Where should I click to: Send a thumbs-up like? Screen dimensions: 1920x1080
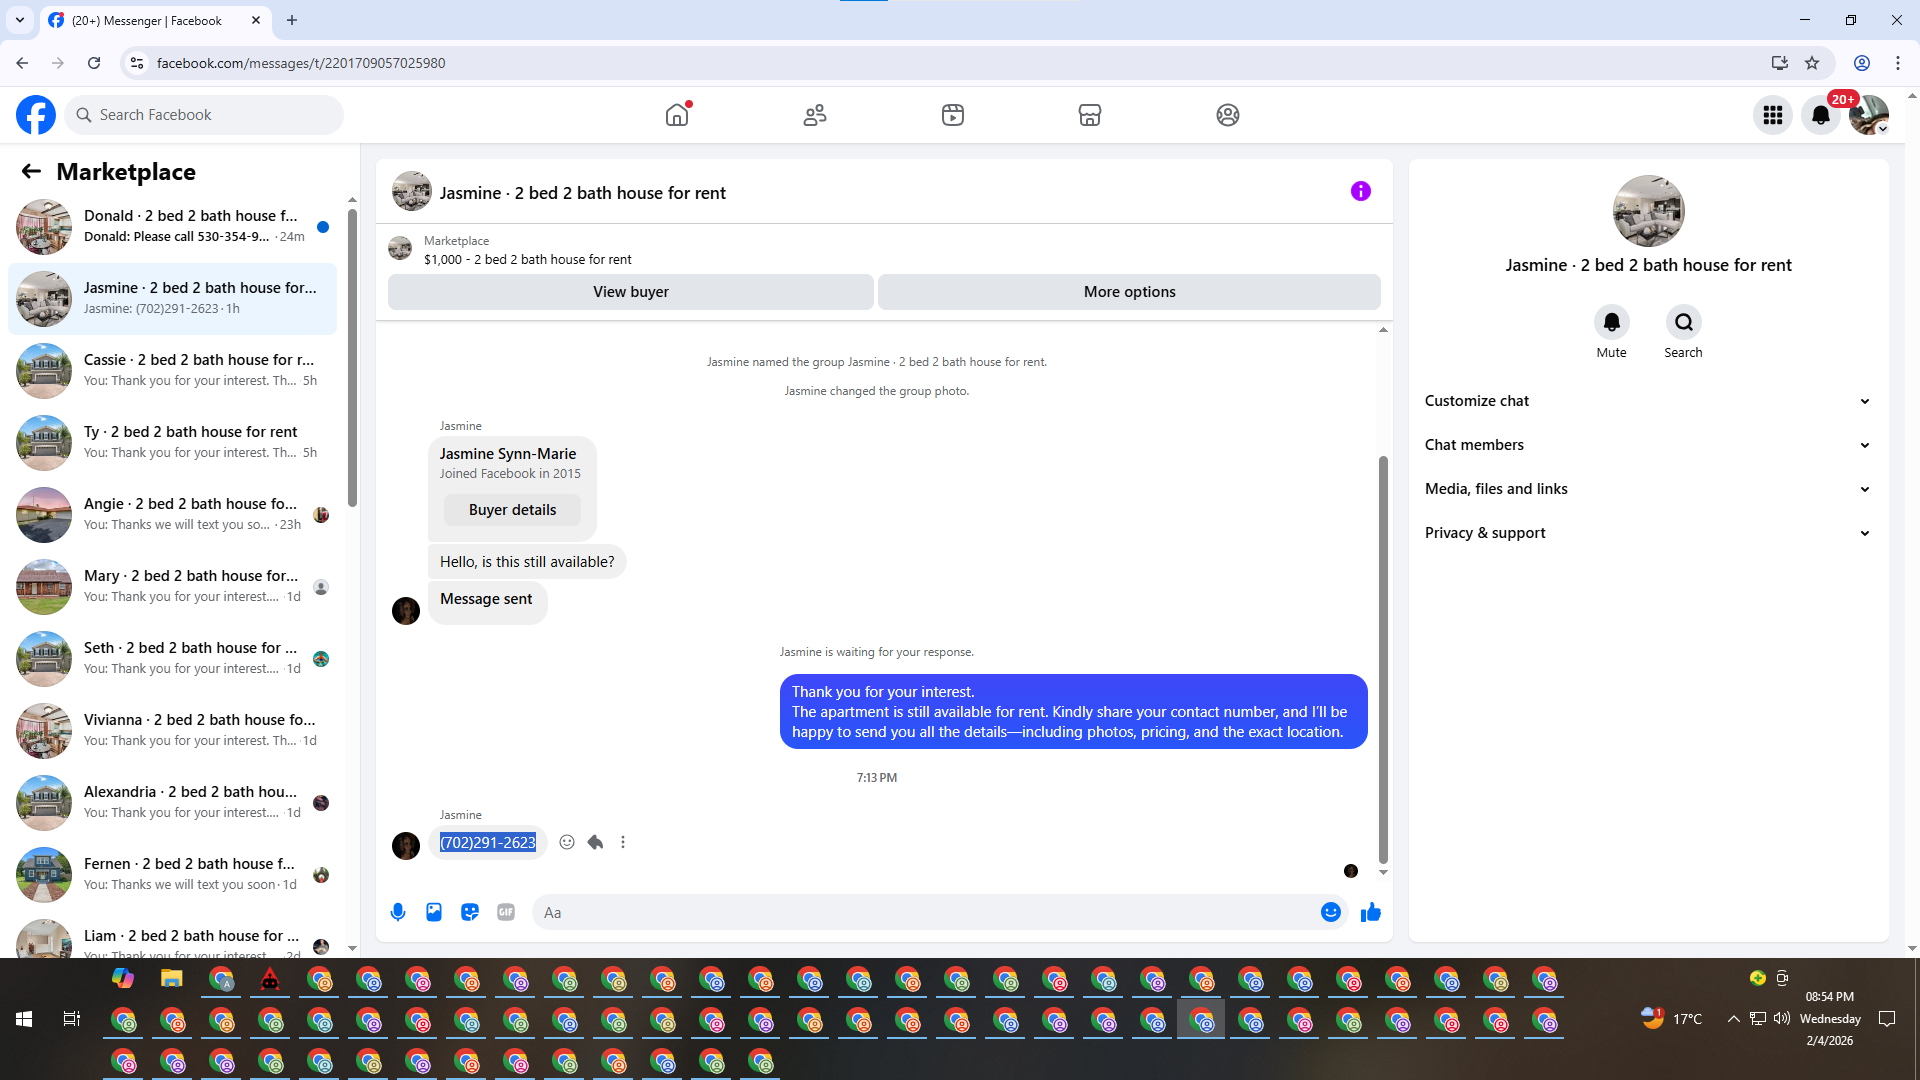1370,912
